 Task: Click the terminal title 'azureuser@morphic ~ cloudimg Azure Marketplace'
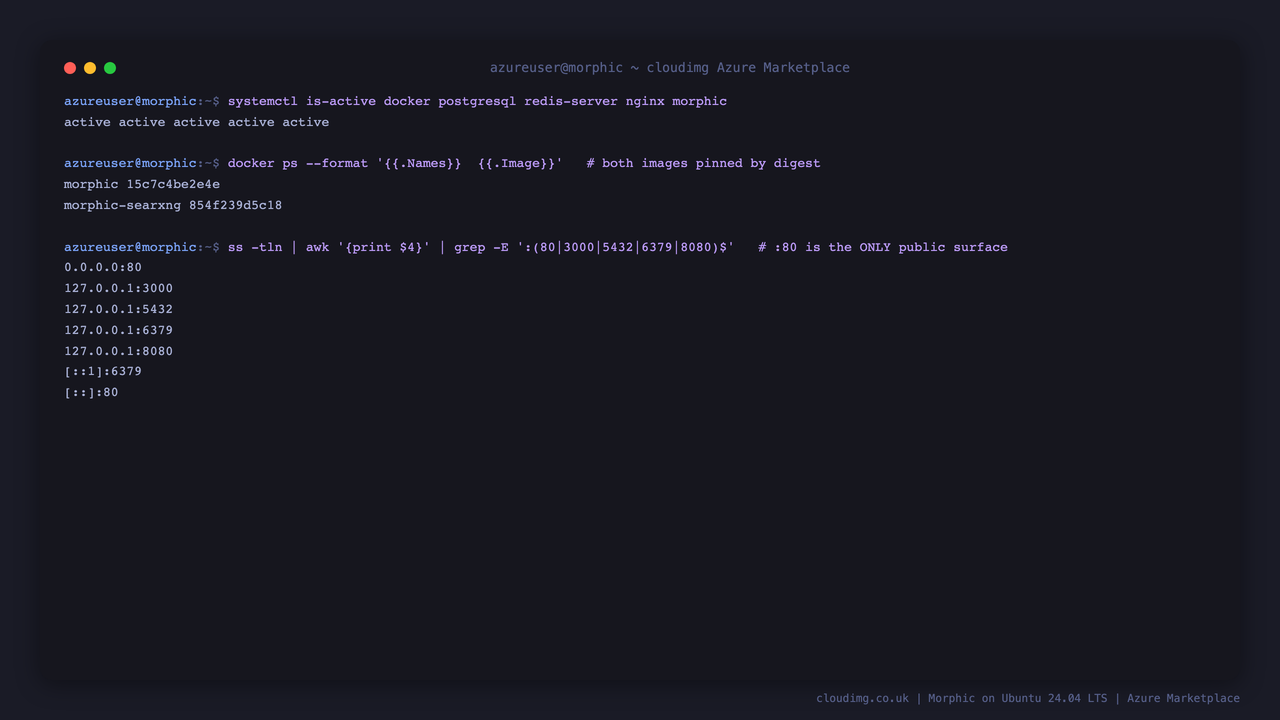pyautogui.click(x=670, y=68)
